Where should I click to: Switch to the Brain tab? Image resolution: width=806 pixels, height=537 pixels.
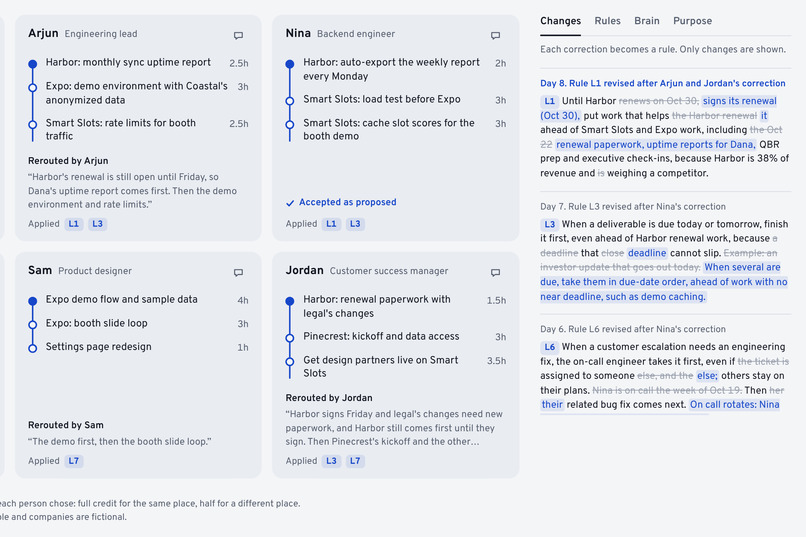[x=647, y=21]
